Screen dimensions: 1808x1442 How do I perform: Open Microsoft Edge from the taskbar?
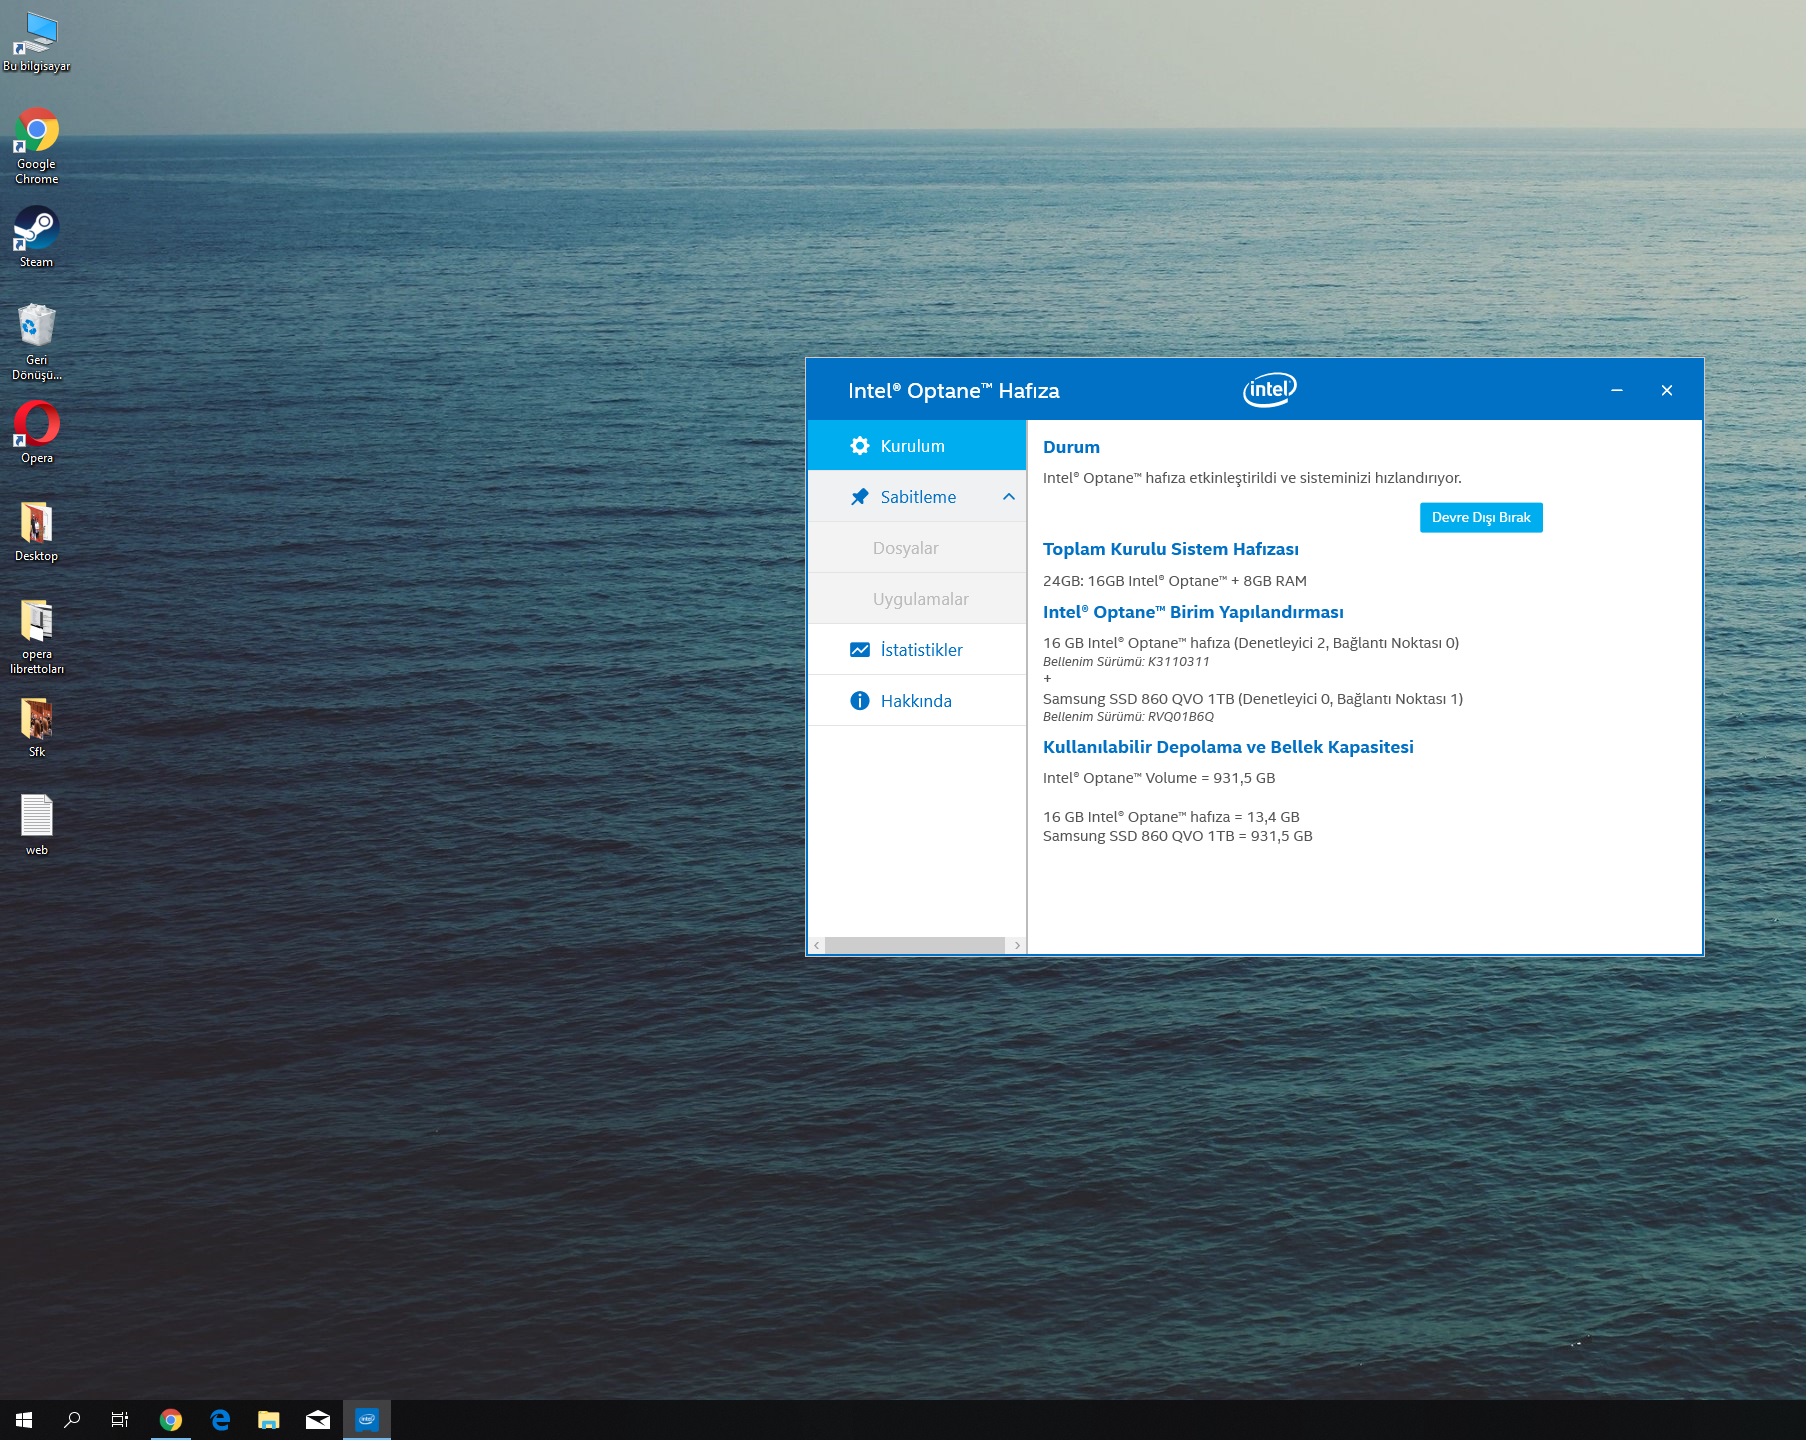click(x=220, y=1421)
